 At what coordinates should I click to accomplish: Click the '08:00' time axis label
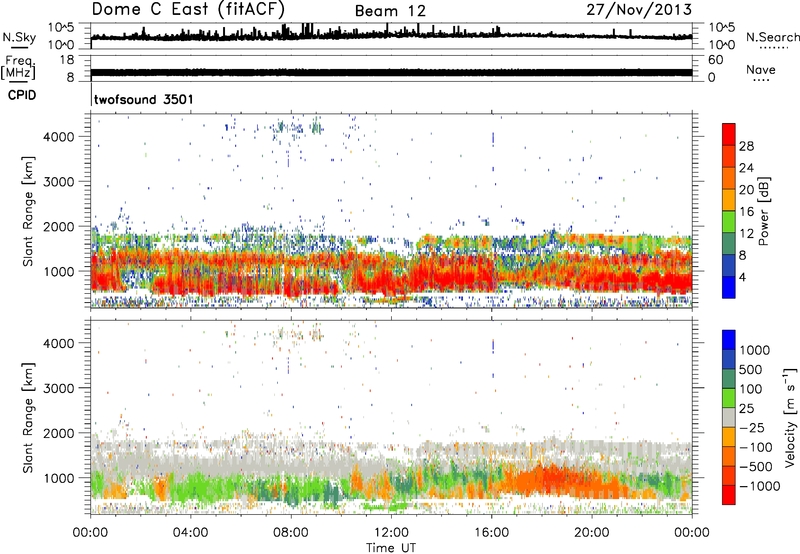pyautogui.click(x=290, y=533)
